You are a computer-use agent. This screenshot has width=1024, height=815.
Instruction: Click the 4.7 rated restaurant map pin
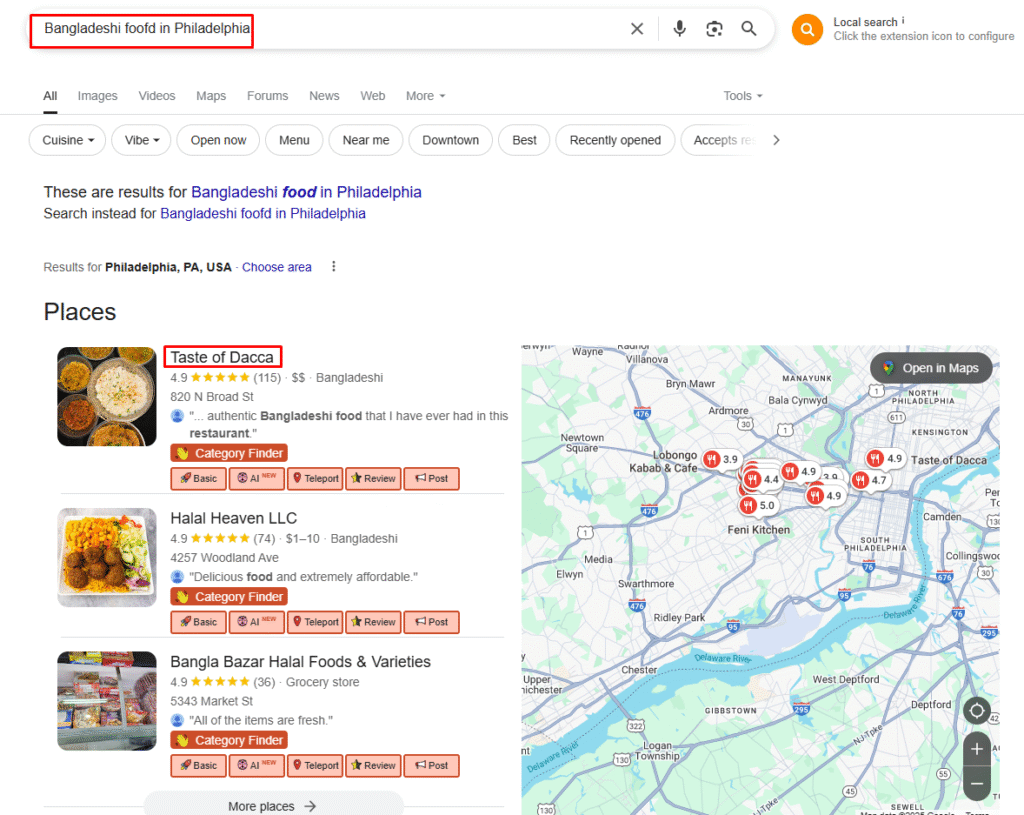[871, 481]
